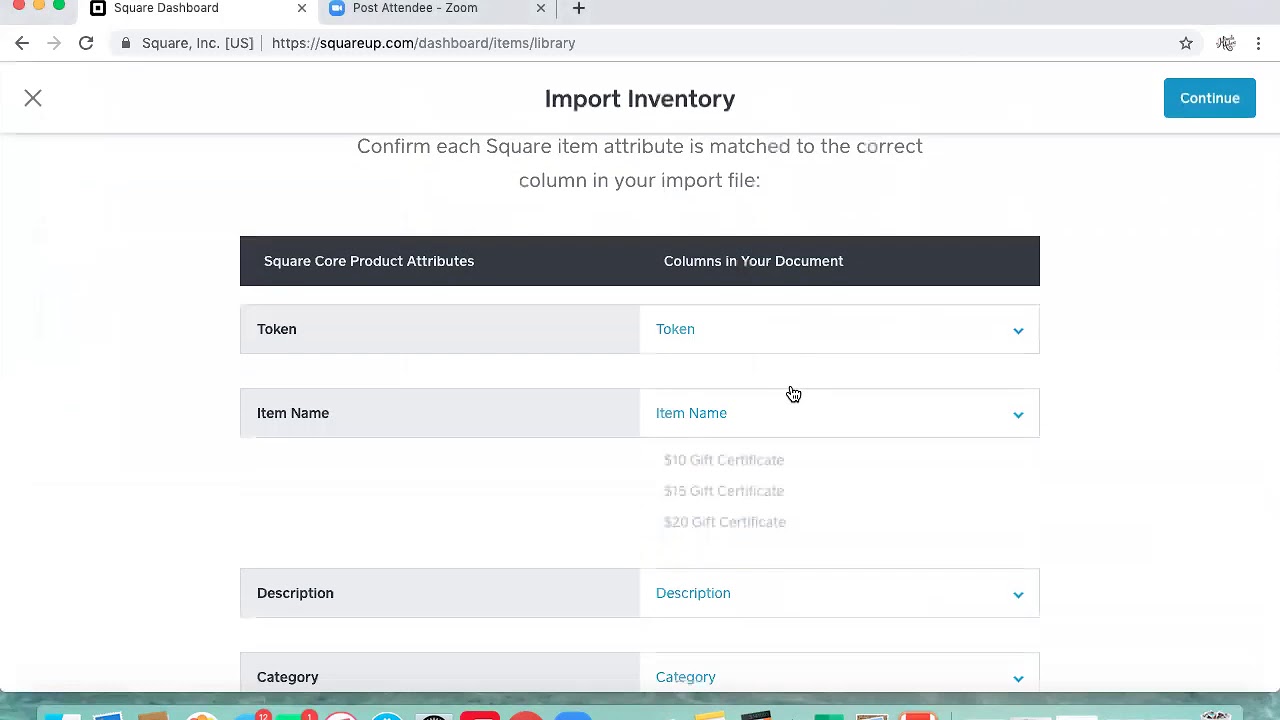Close the Post Attendee - Zoom tab
The width and height of the screenshot is (1280, 720).
(x=541, y=8)
